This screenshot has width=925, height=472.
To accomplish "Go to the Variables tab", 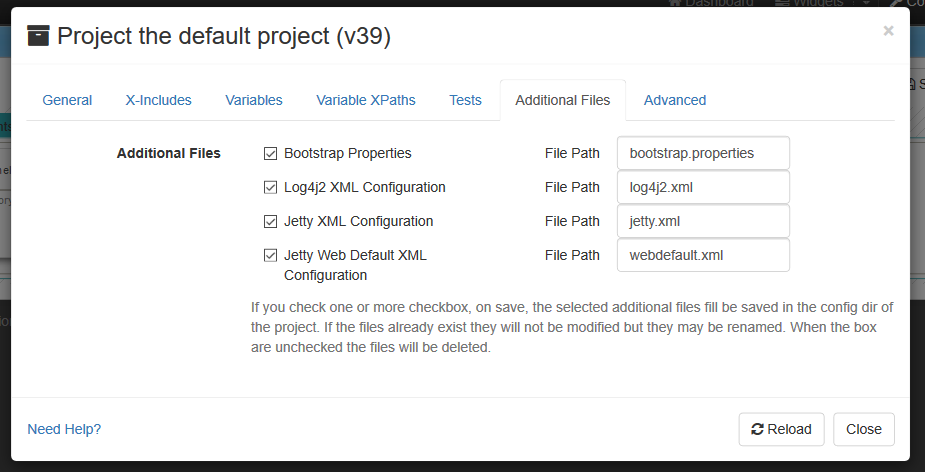I will tap(254, 100).
